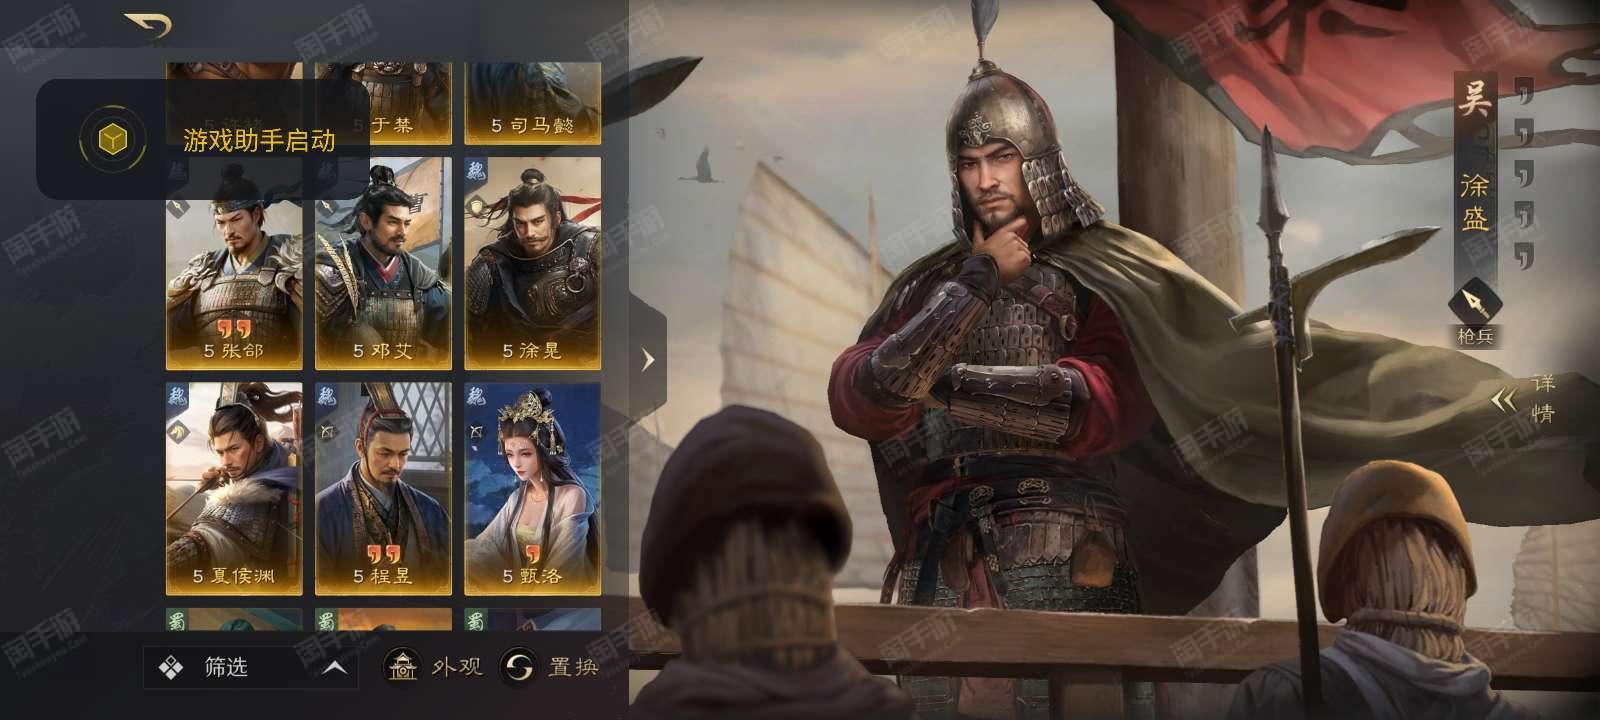Tap the golden back arrow icon
The width and height of the screenshot is (1600, 720).
148,26
